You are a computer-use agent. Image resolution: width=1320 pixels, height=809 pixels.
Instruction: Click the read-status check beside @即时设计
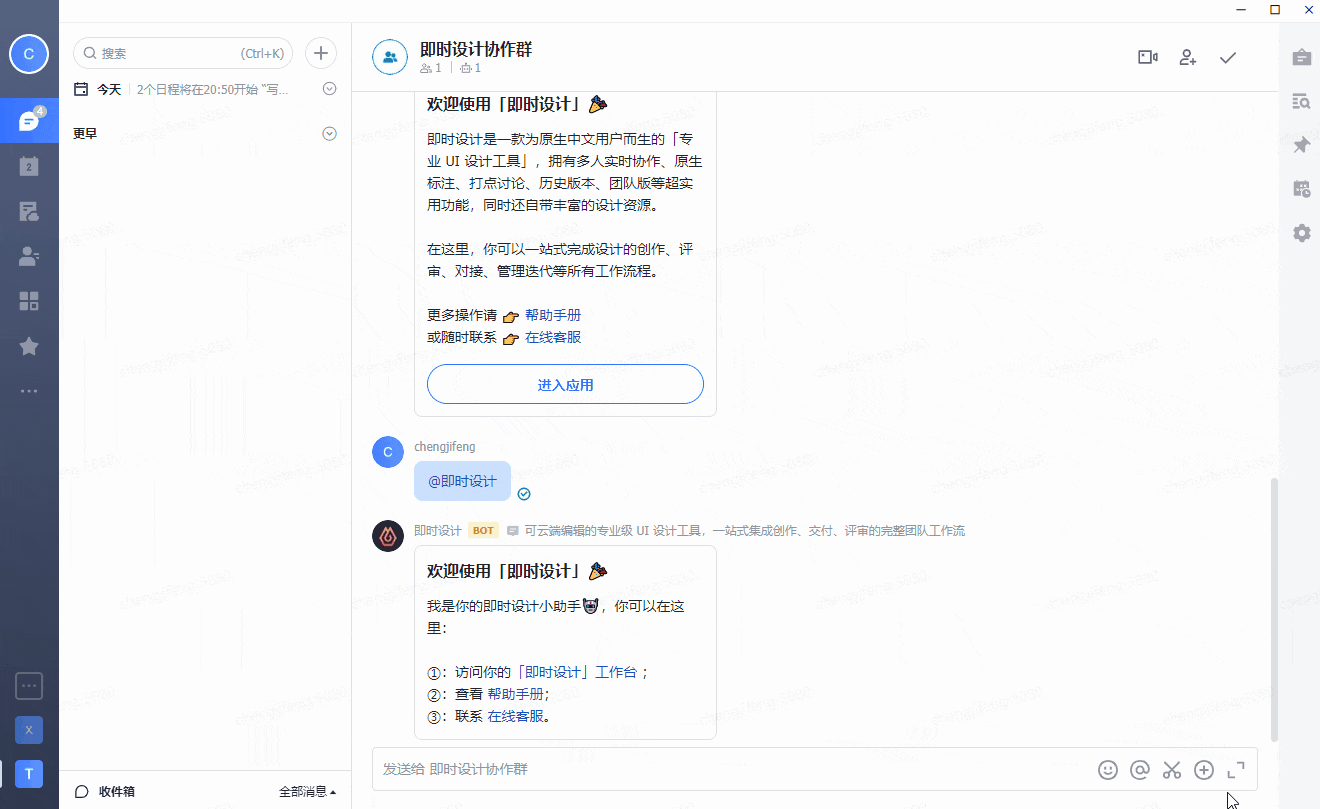pos(524,494)
